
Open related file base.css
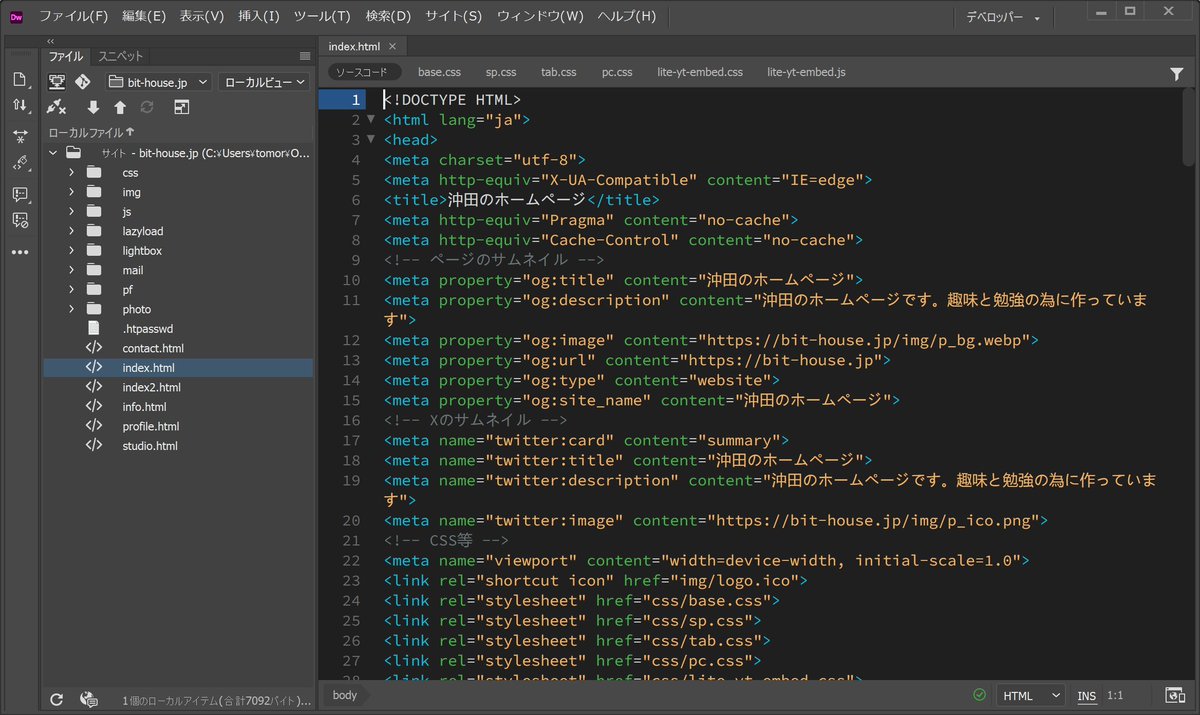(439, 72)
